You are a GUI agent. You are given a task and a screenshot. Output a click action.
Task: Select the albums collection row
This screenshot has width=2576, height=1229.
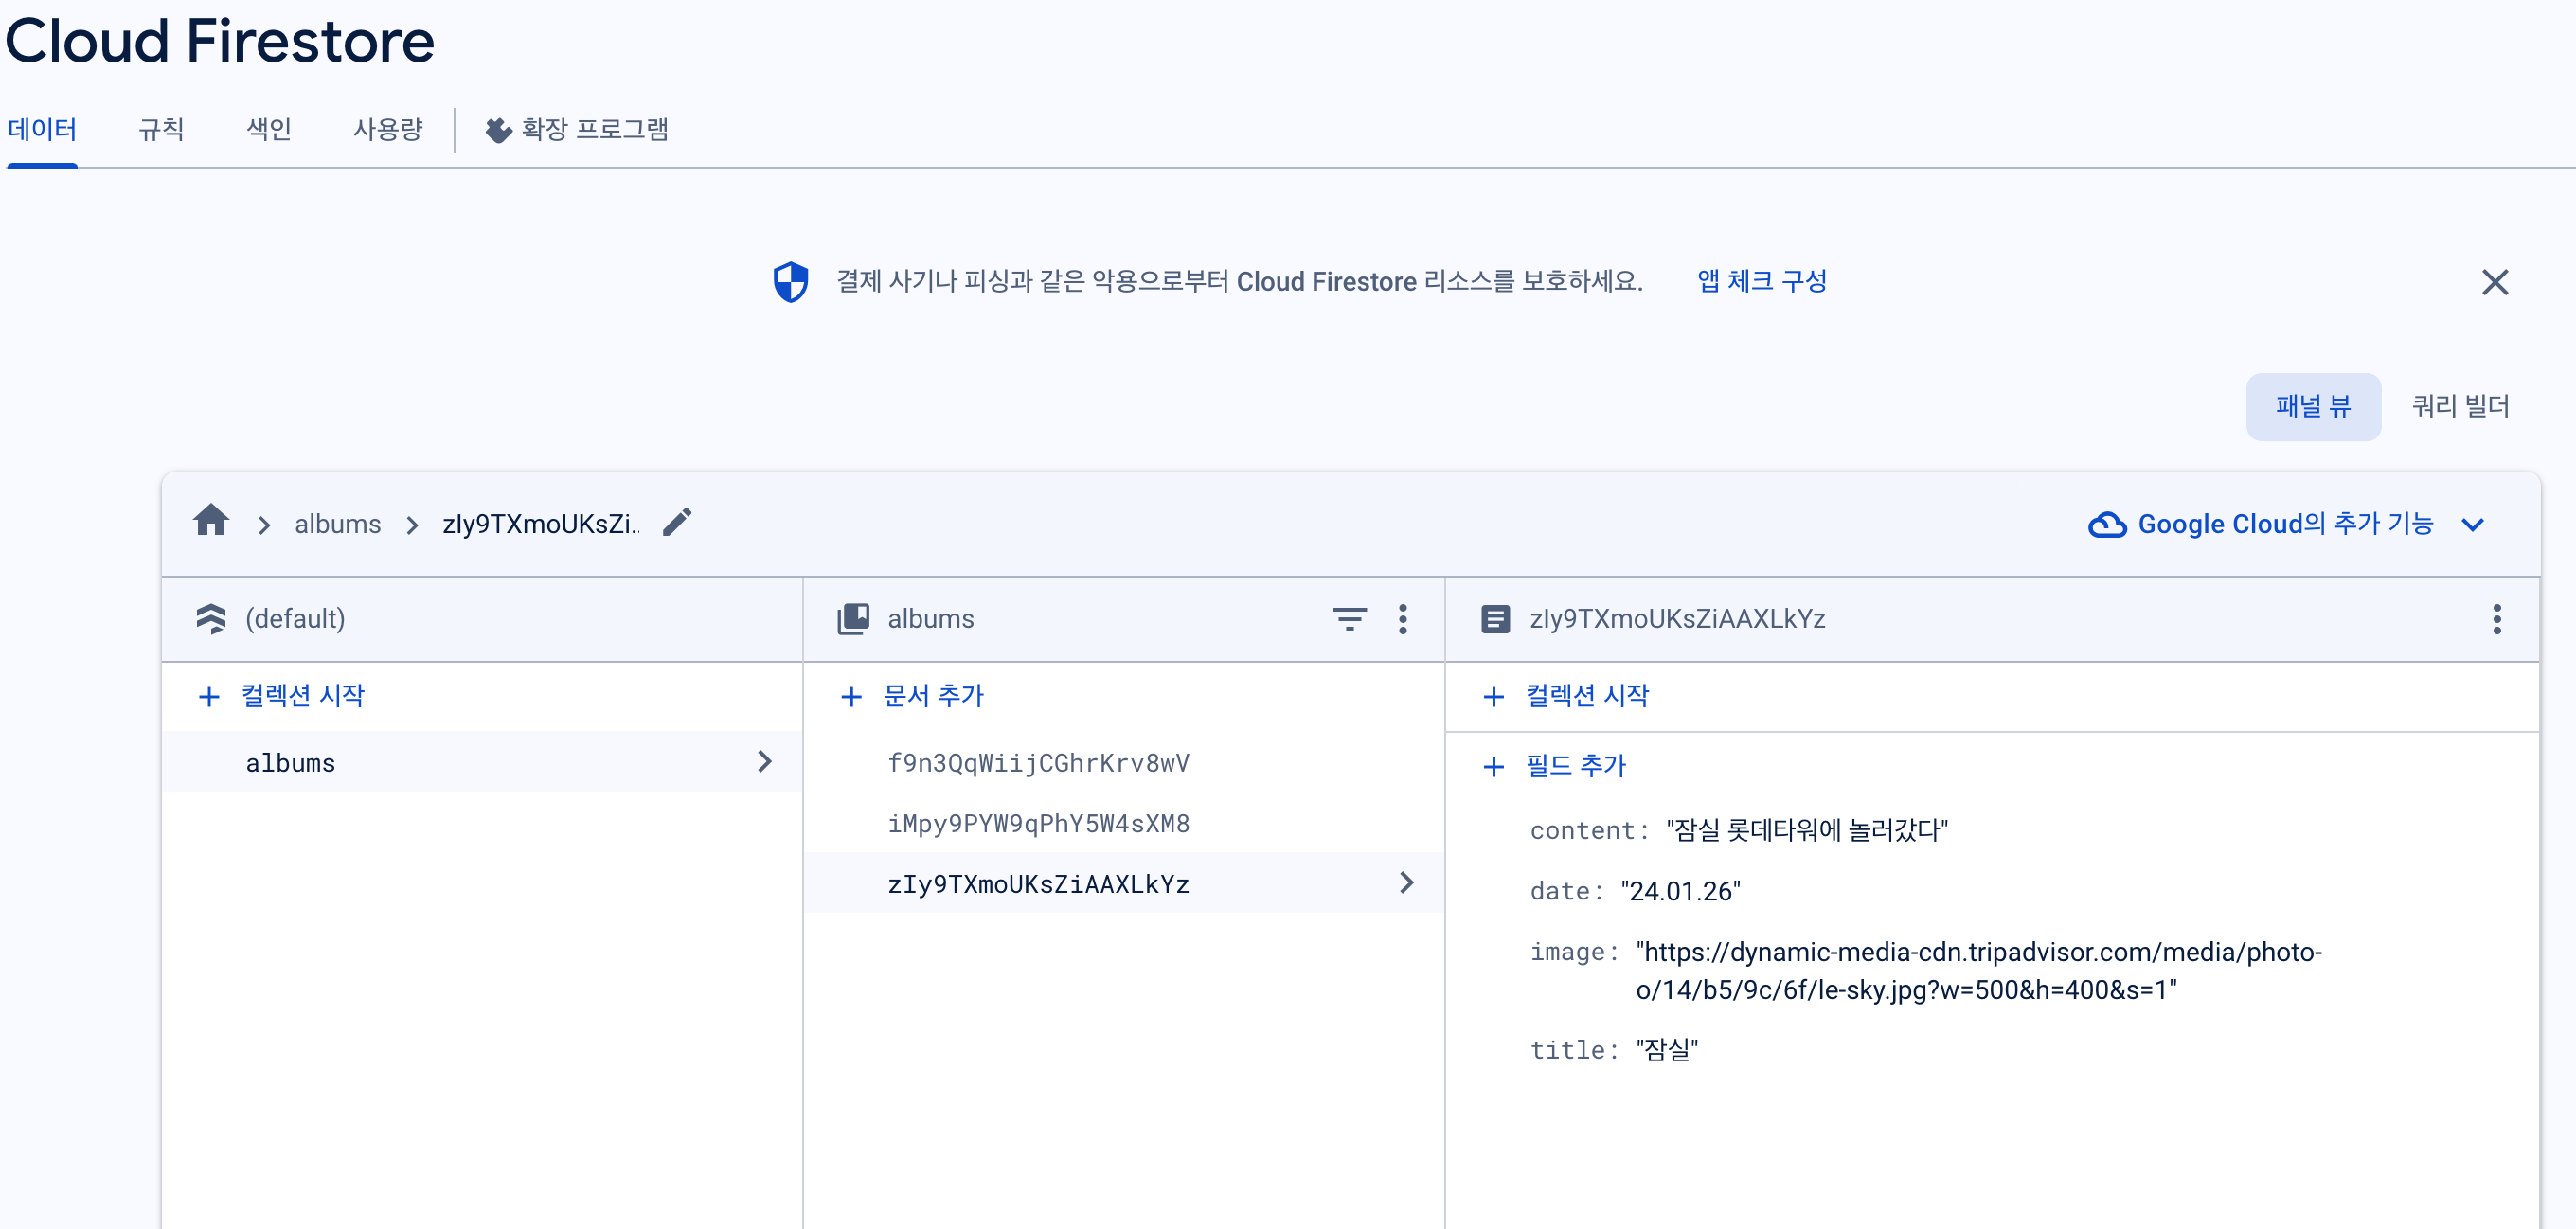click(x=482, y=762)
